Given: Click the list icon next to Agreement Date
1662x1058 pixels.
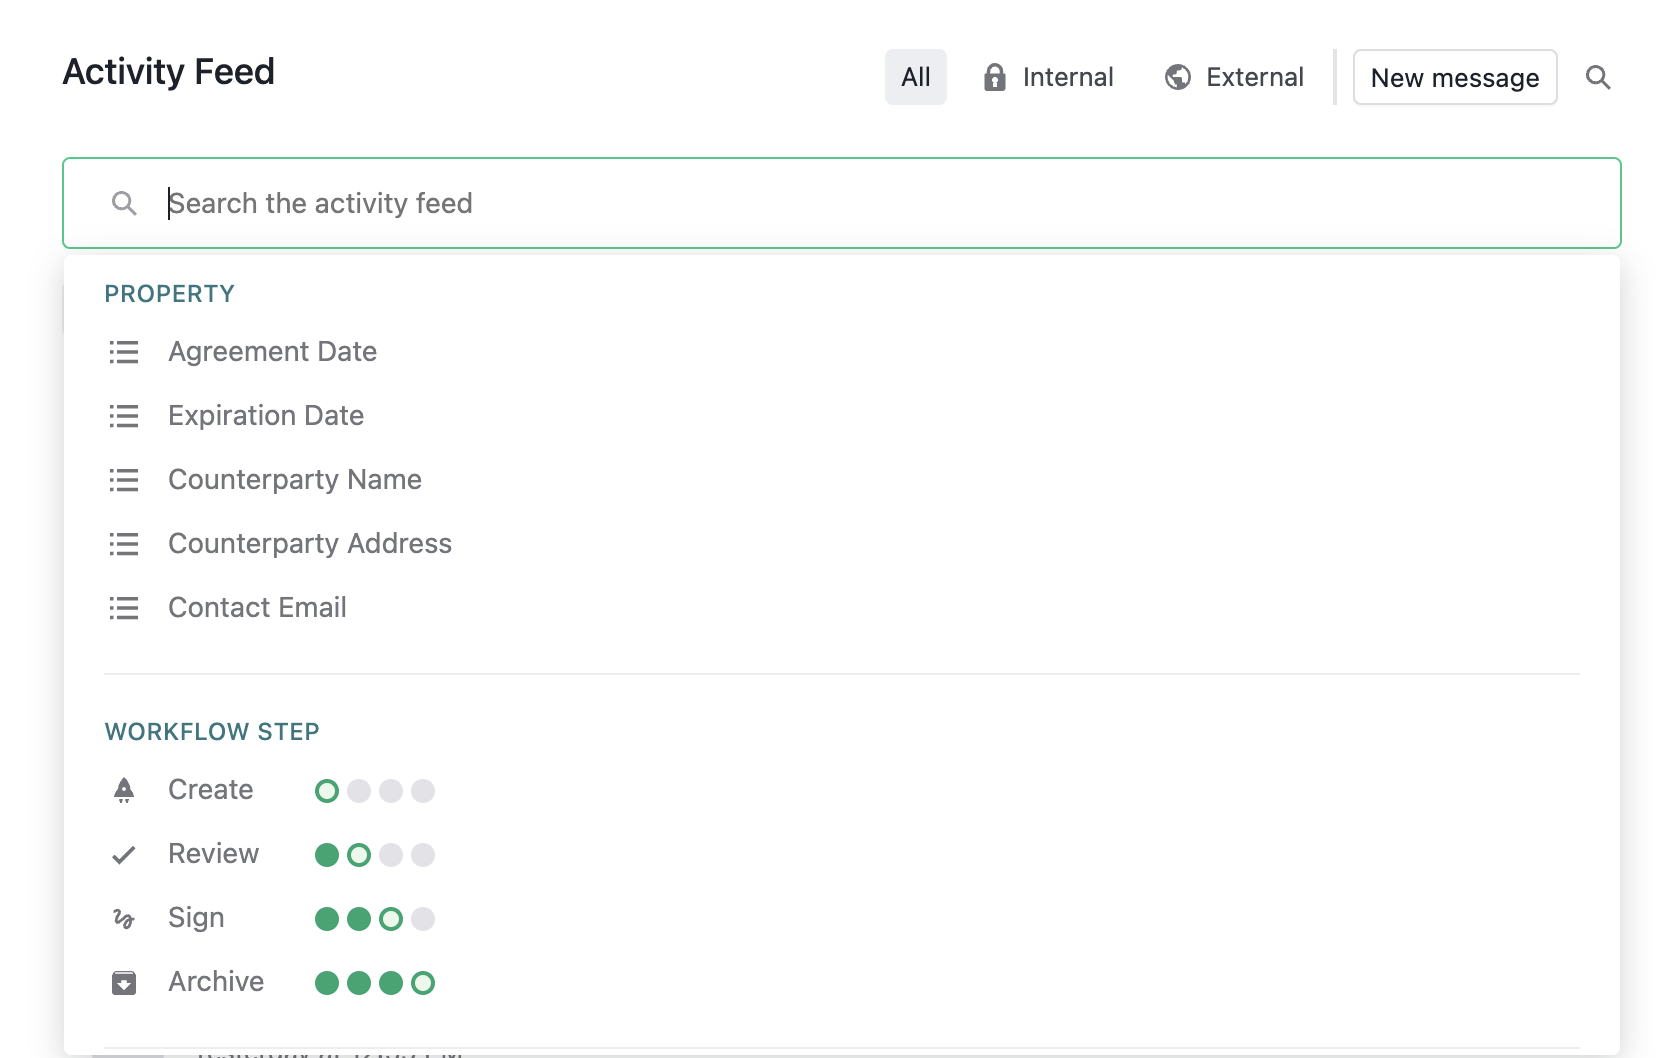Looking at the screenshot, I should tap(124, 352).
